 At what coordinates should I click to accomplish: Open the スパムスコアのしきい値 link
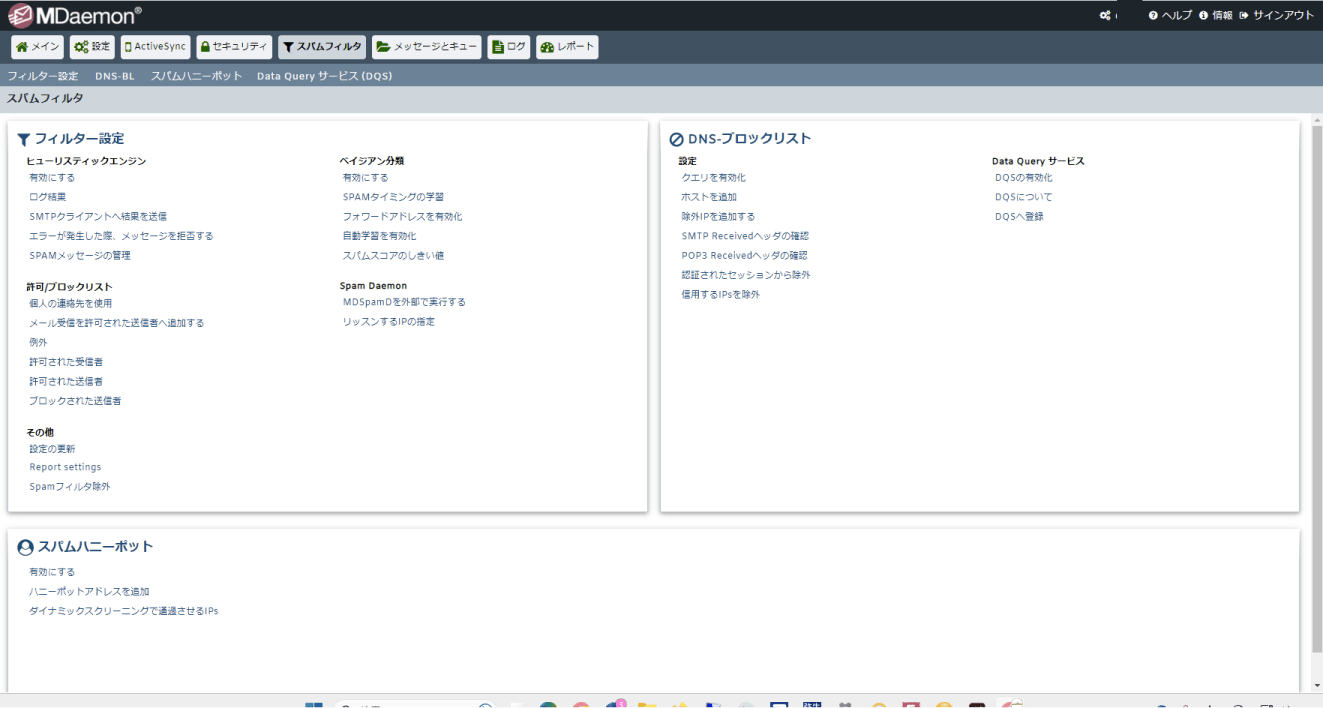tap(393, 255)
